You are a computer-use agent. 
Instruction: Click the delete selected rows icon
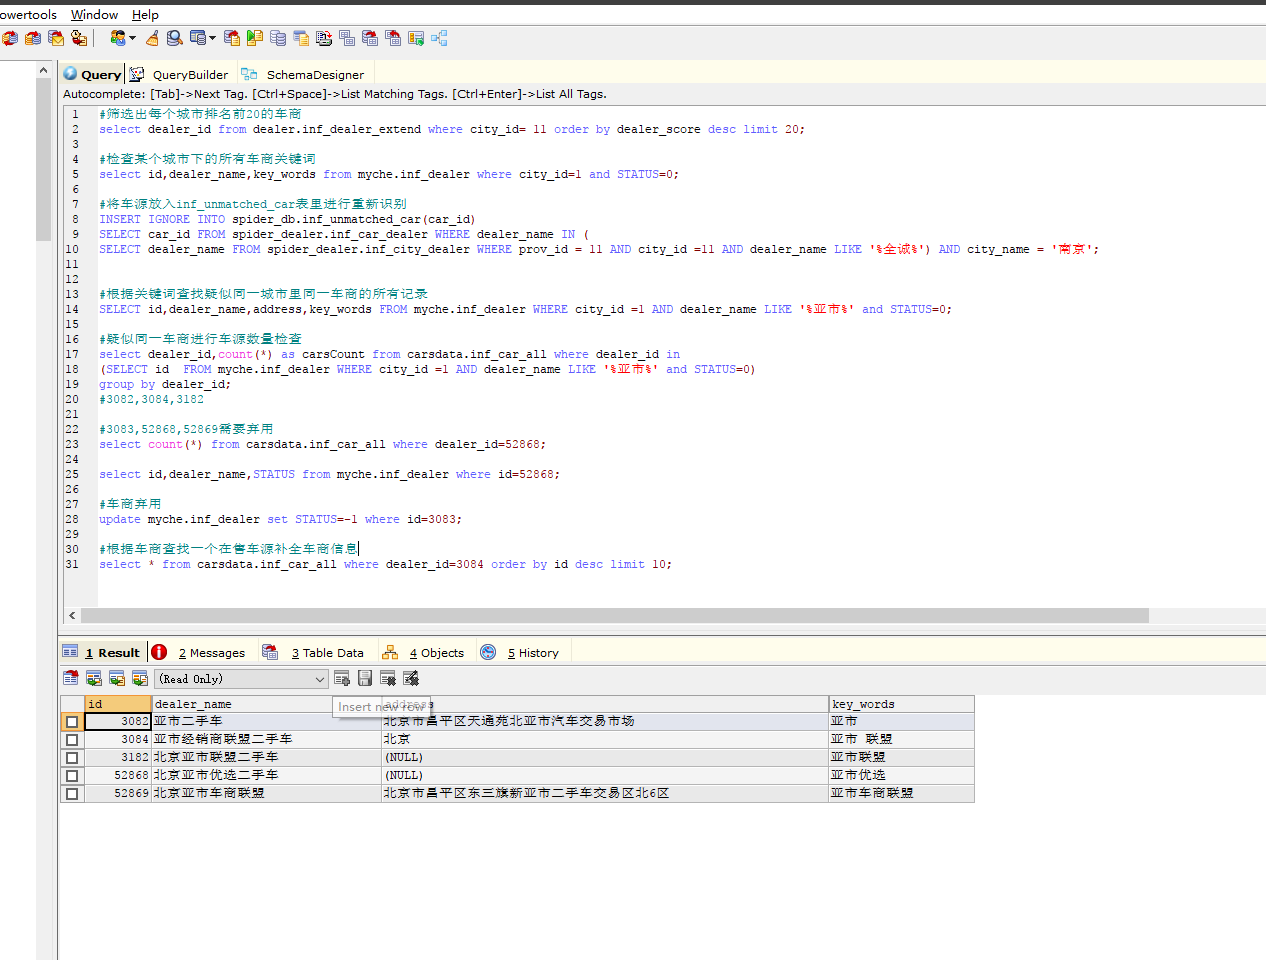pyautogui.click(x=388, y=679)
